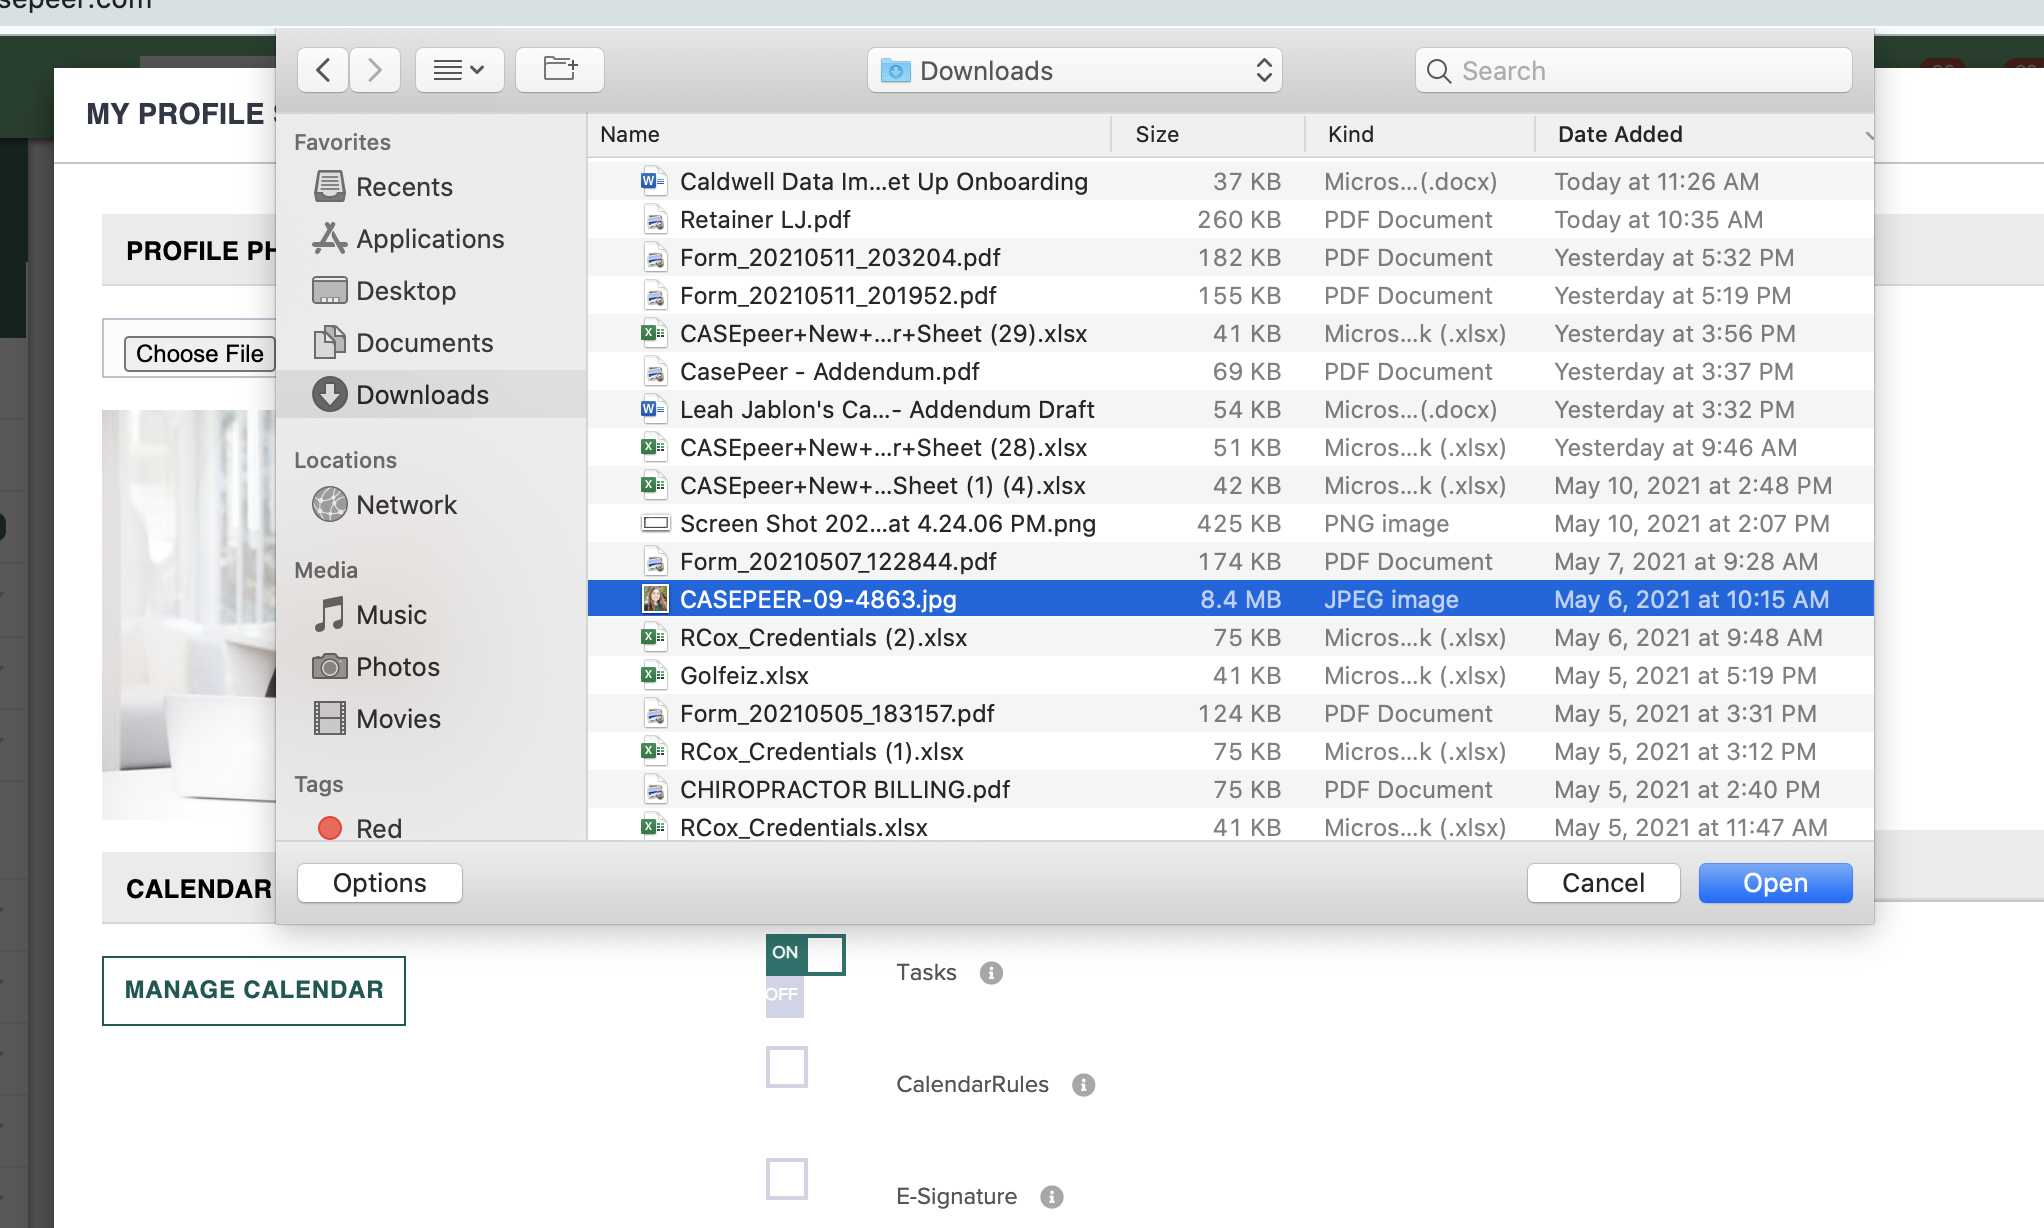Viewport: 2044px width, 1228px height.
Task: Select CASEpeer+New+...r+Sheet (29).xlsx
Action: coord(1230,333)
